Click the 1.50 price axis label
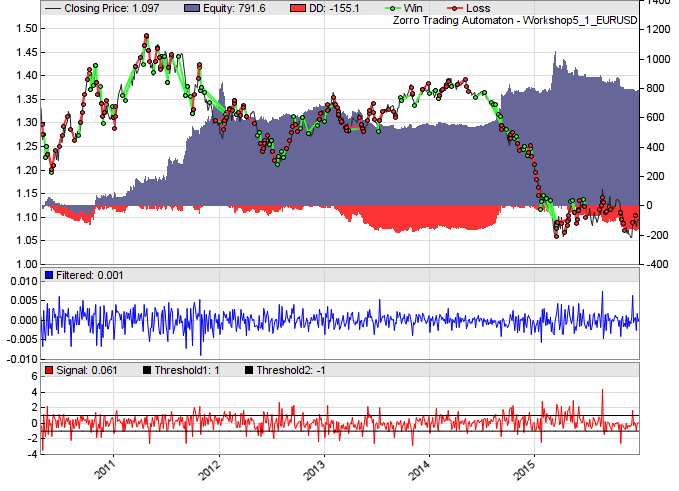Image resolution: width=679 pixels, height=491 pixels. 27,29
